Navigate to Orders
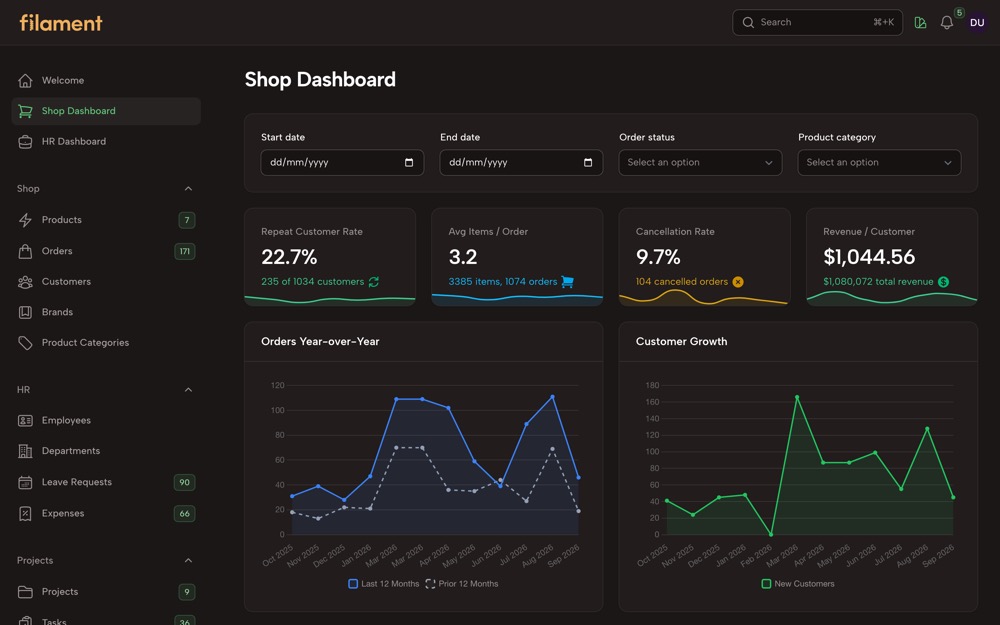The width and height of the screenshot is (1000, 625). click(106, 251)
